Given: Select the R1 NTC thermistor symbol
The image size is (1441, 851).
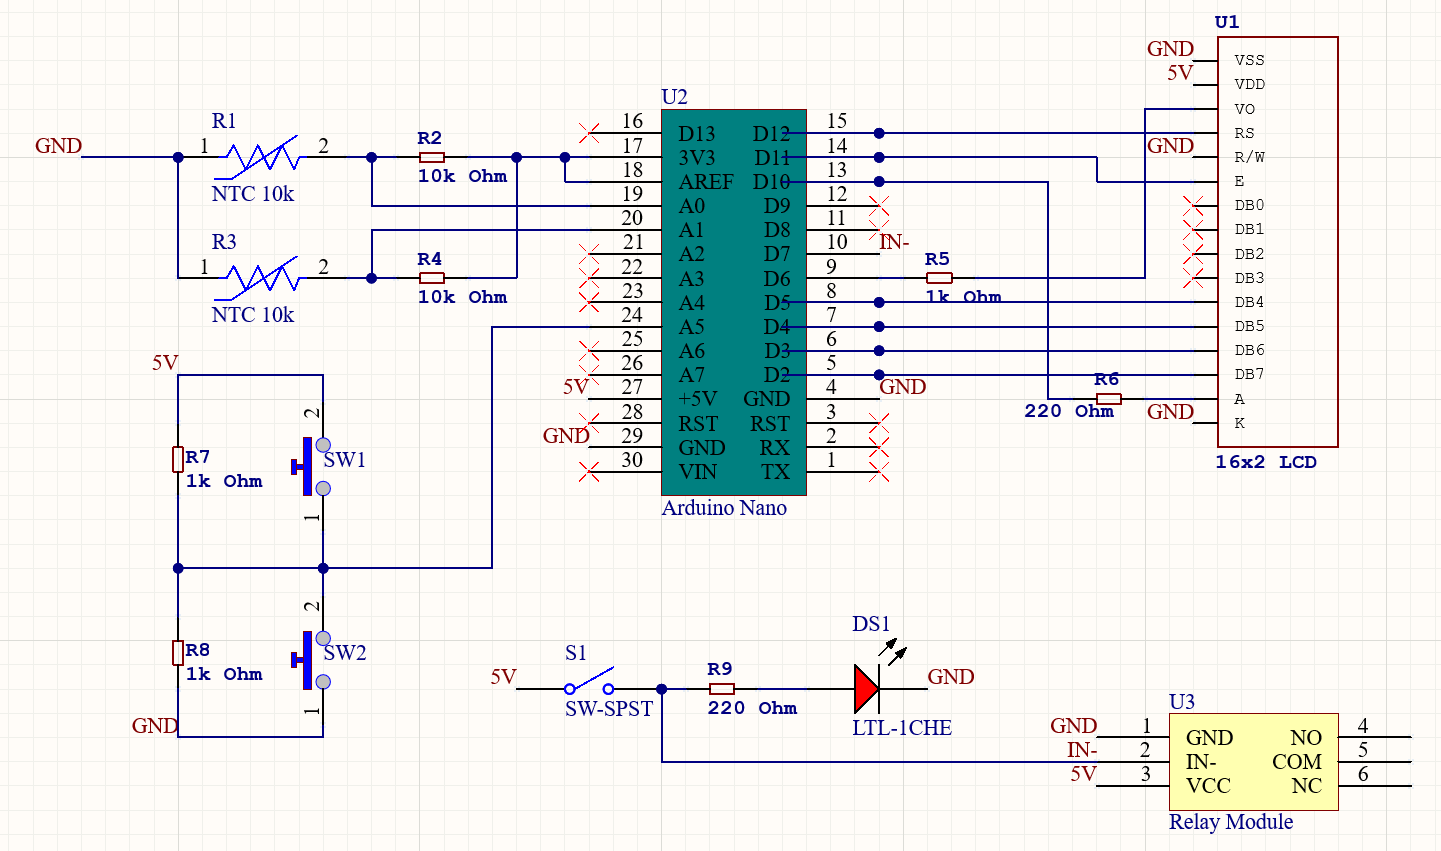Looking at the screenshot, I should pos(261,157).
